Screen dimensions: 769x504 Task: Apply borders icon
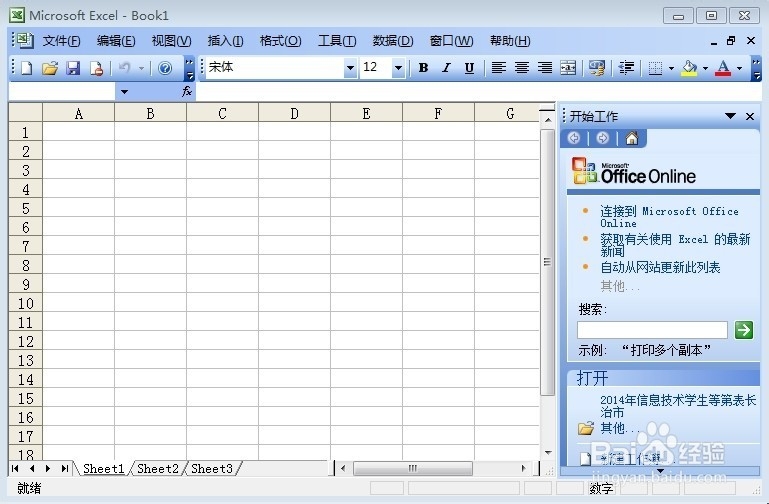pyautogui.click(x=655, y=68)
